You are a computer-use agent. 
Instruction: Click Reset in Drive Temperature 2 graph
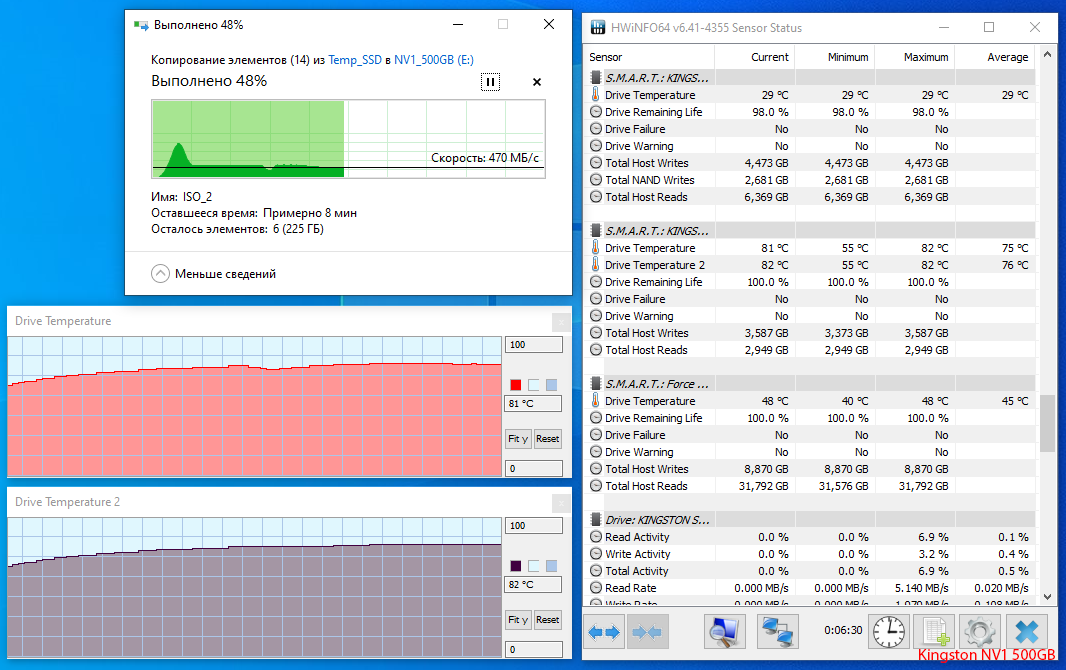coord(547,620)
